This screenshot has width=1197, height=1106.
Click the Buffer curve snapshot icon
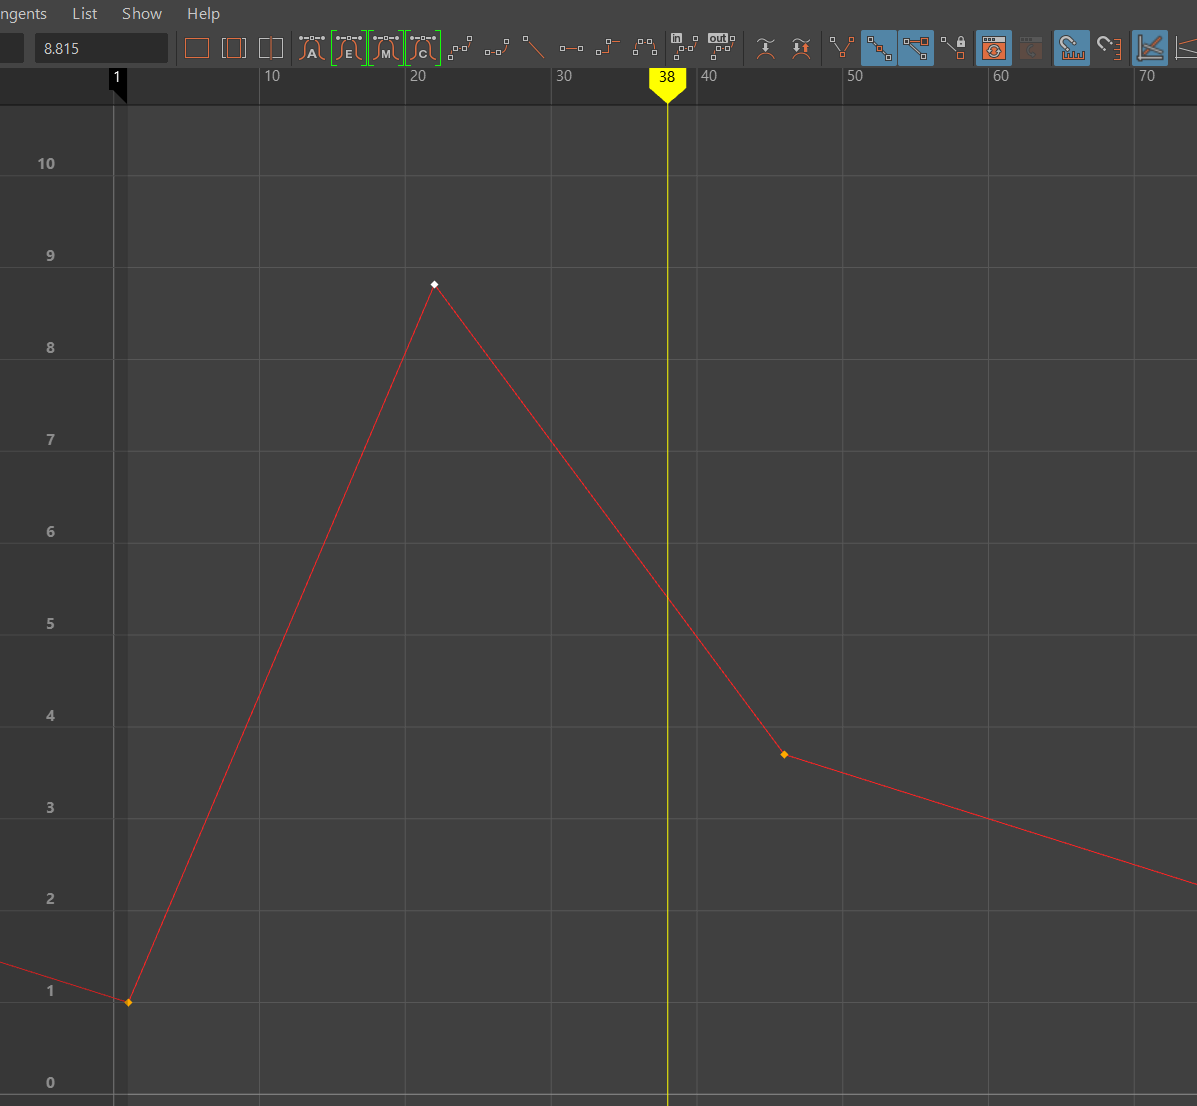pyautogui.click(x=765, y=48)
